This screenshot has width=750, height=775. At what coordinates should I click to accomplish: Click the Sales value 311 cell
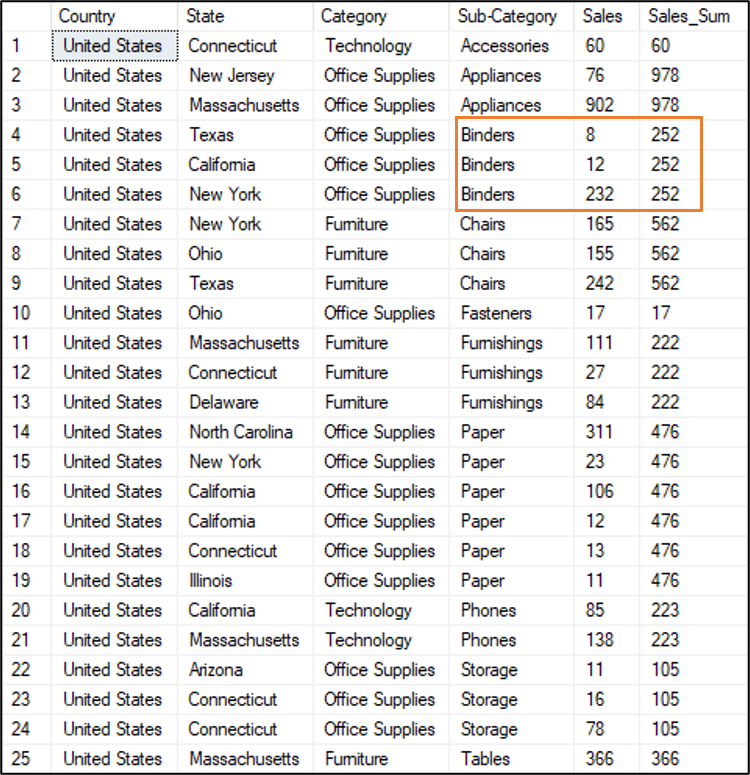[600, 432]
